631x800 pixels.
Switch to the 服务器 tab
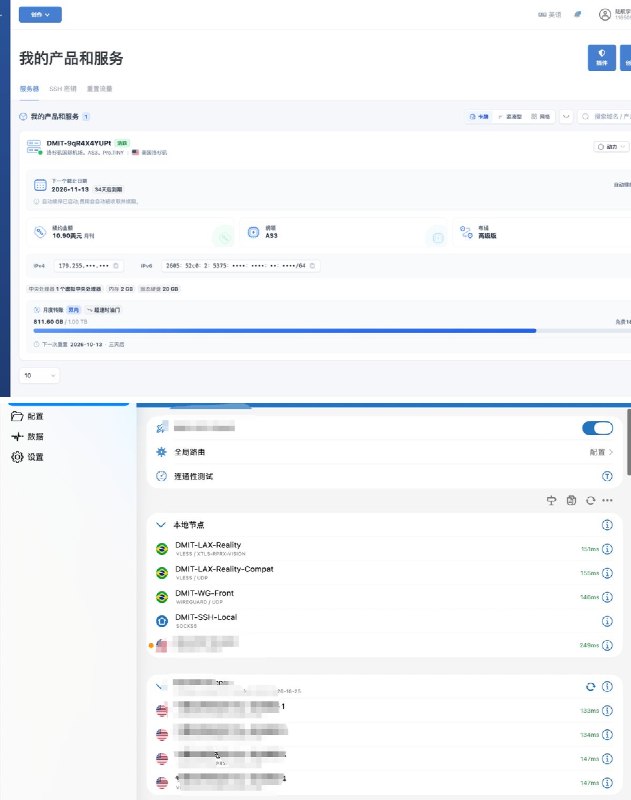[x=29, y=89]
